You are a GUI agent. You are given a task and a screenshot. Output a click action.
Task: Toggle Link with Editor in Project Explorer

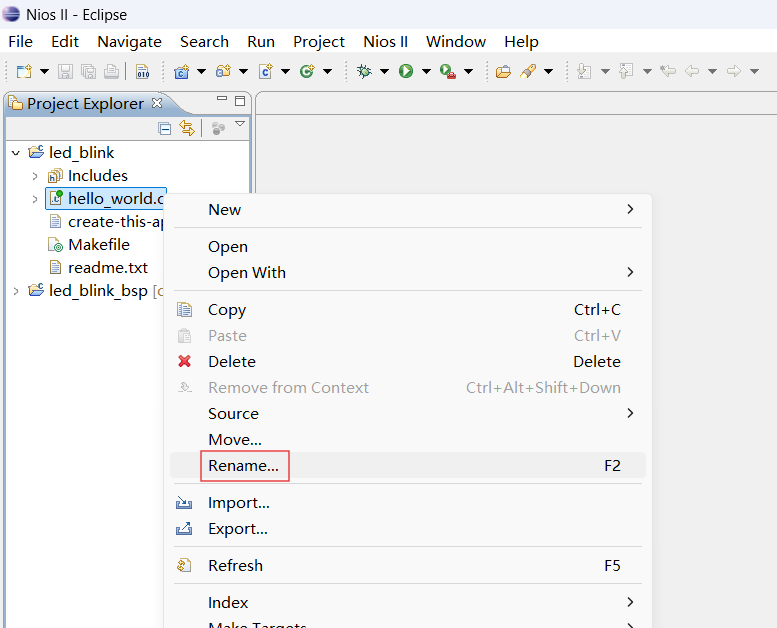pyautogui.click(x=187, y=128)
